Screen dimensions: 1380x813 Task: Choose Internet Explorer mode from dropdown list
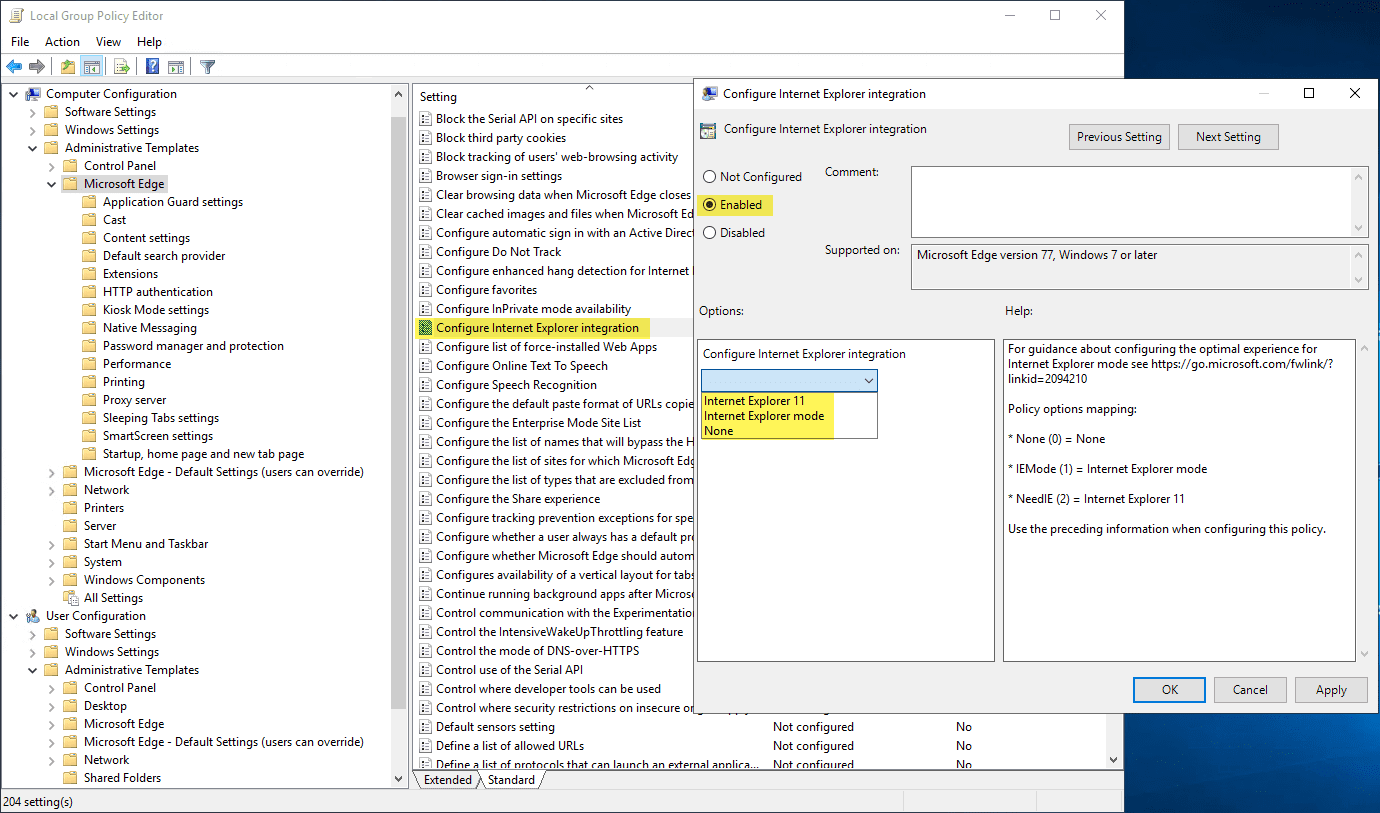(764, 416)
